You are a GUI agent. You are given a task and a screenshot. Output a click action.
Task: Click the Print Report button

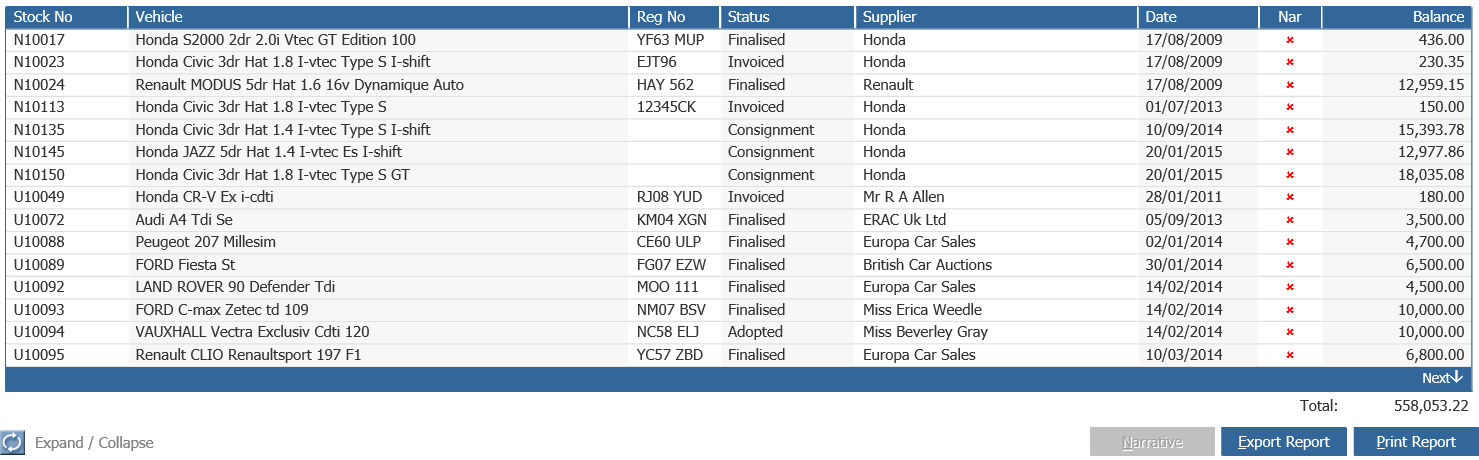coord(1416,442)
